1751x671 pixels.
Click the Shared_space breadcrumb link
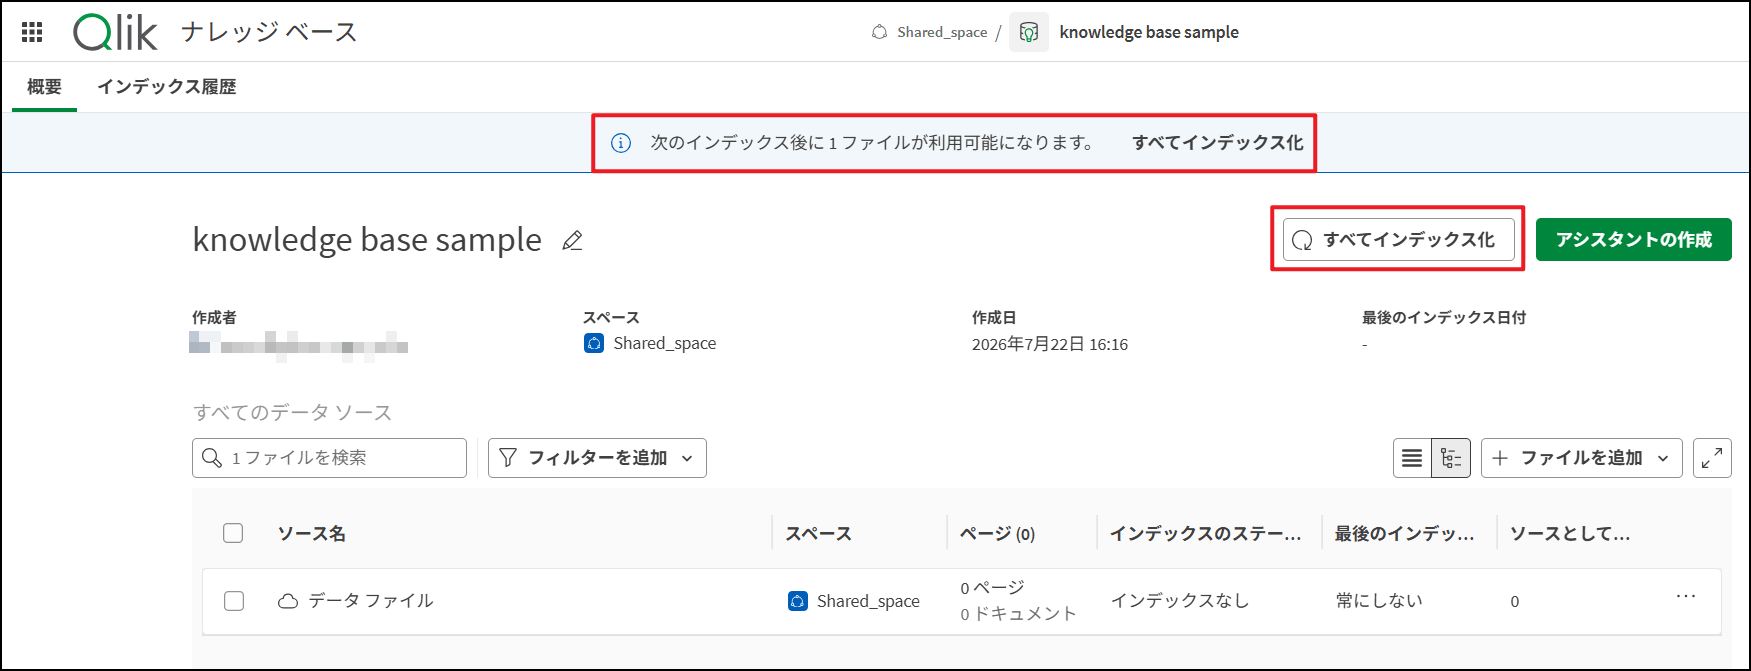pos(942,32)
